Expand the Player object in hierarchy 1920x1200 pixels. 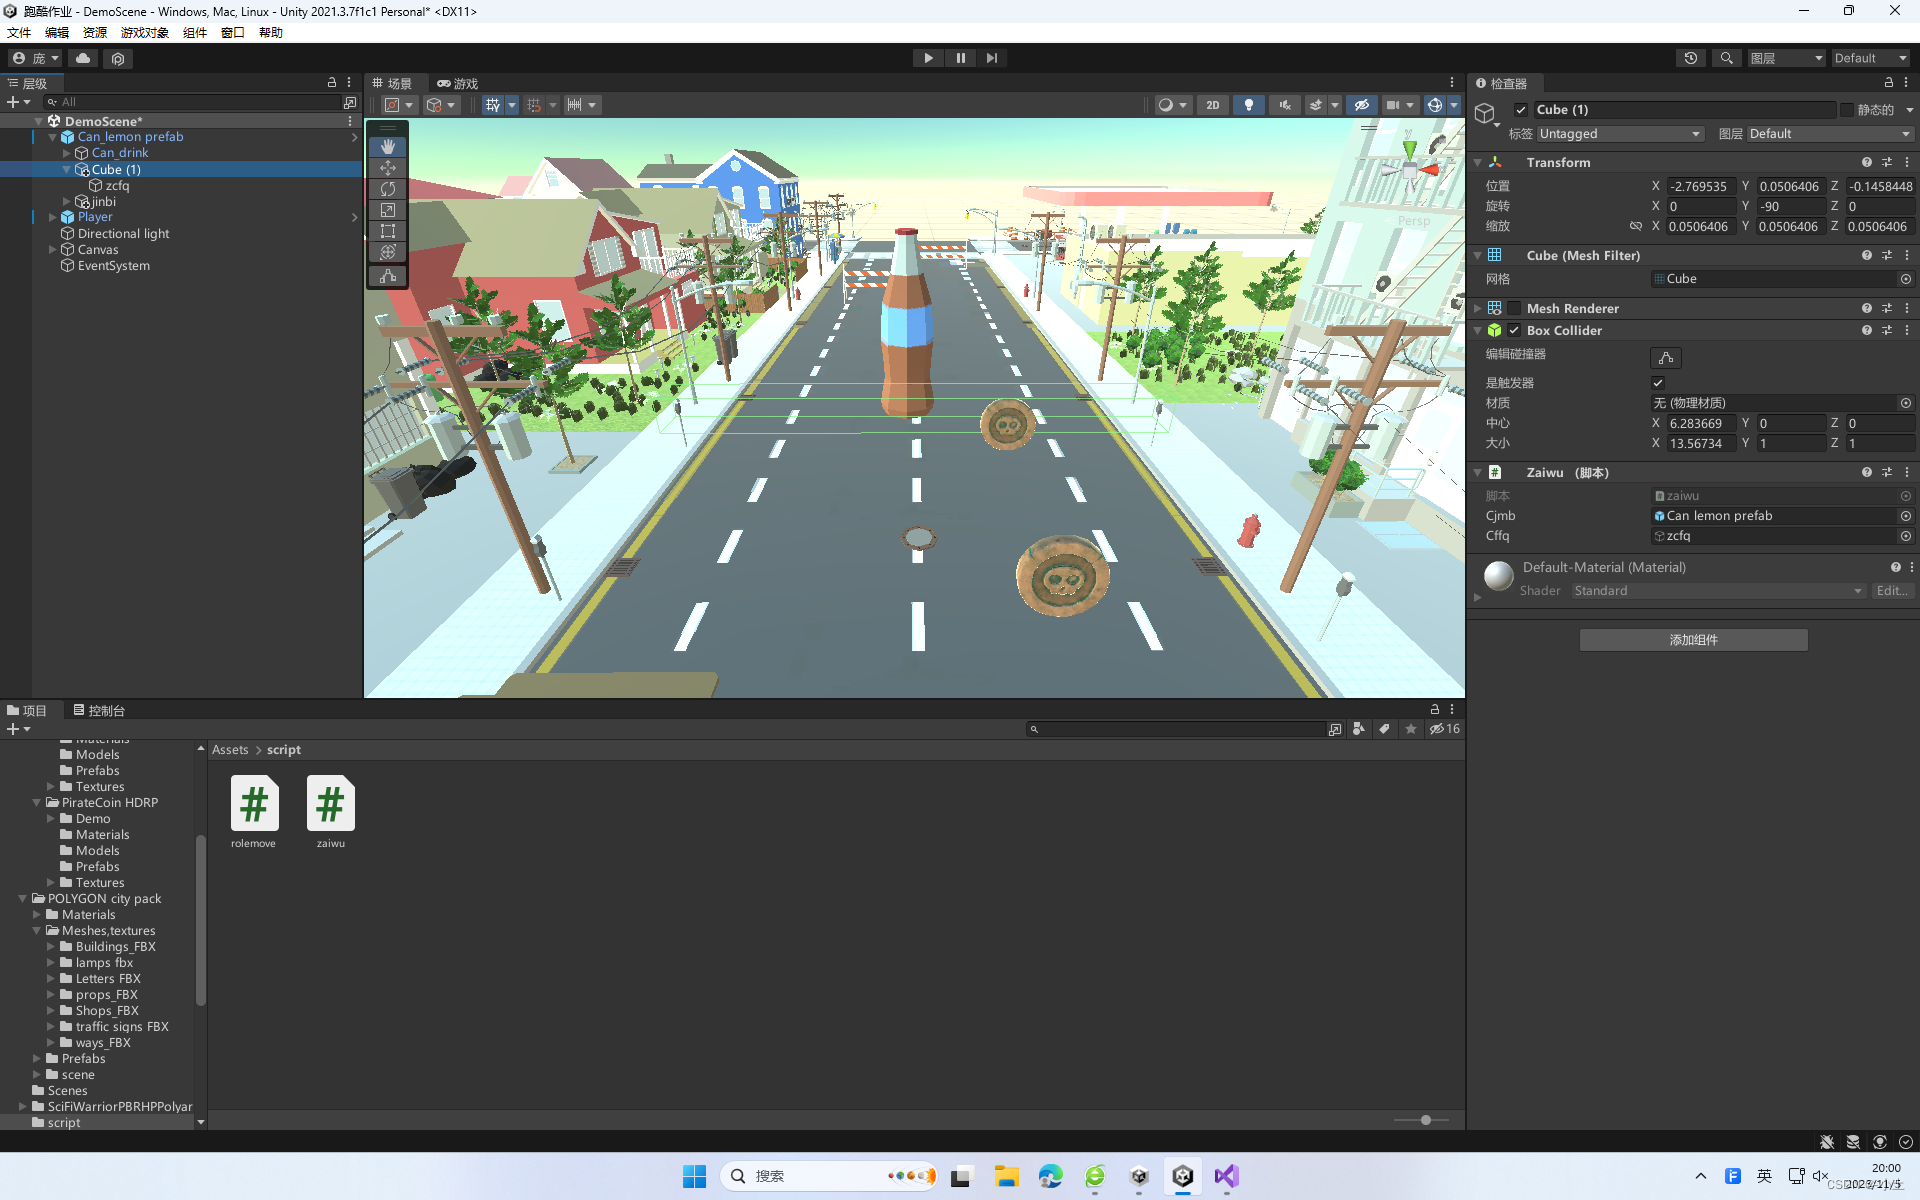[52, 217]
